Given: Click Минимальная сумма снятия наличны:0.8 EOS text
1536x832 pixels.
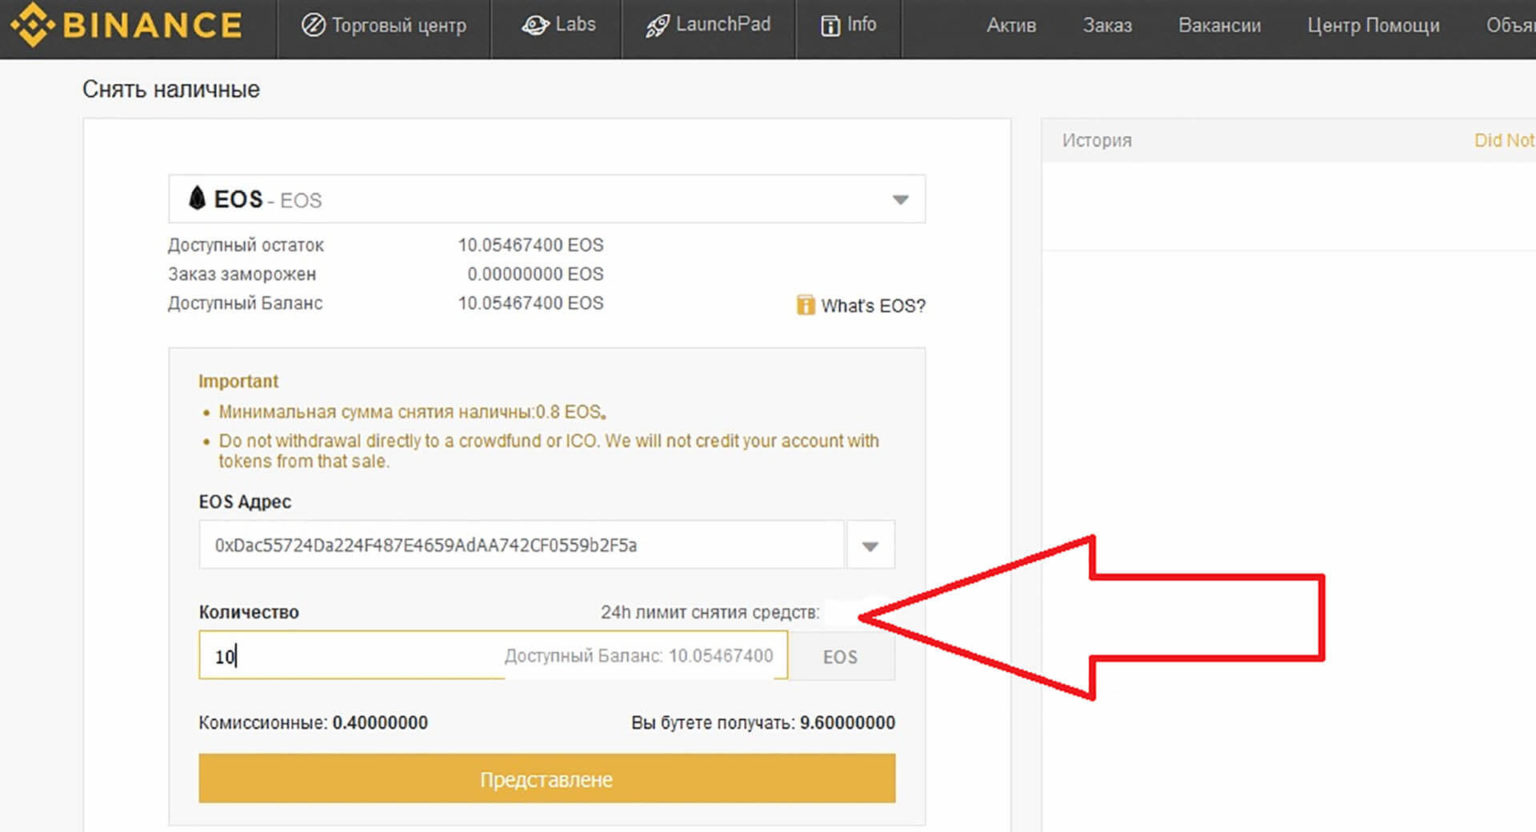Looking at the screenshot, I should point(412,412).
